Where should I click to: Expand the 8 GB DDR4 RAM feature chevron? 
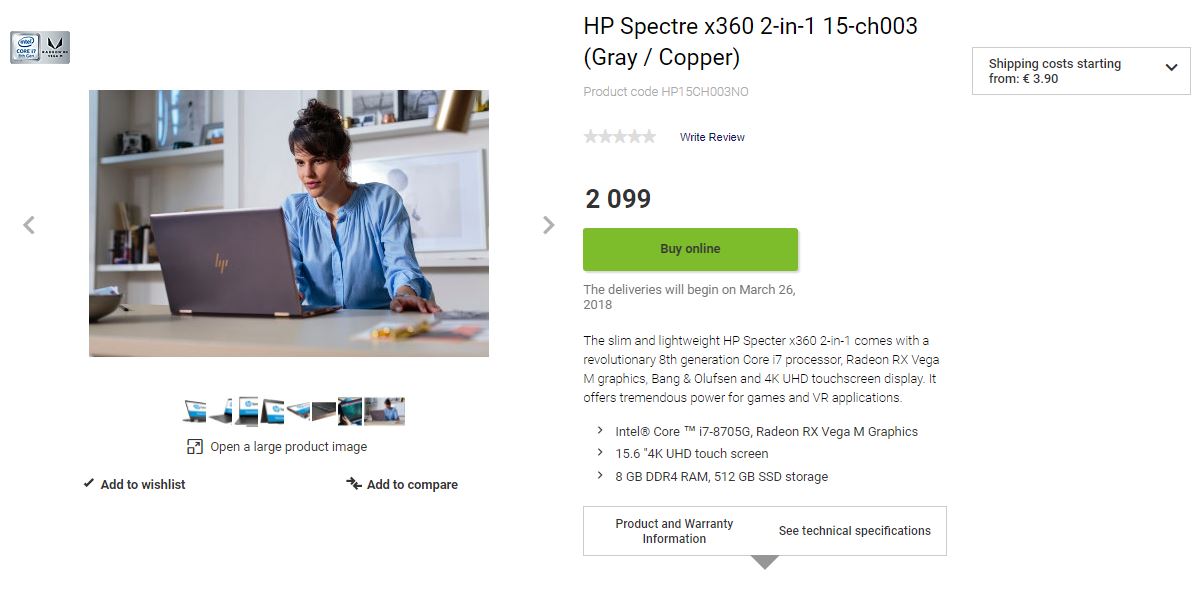click(x=600, y=476)
